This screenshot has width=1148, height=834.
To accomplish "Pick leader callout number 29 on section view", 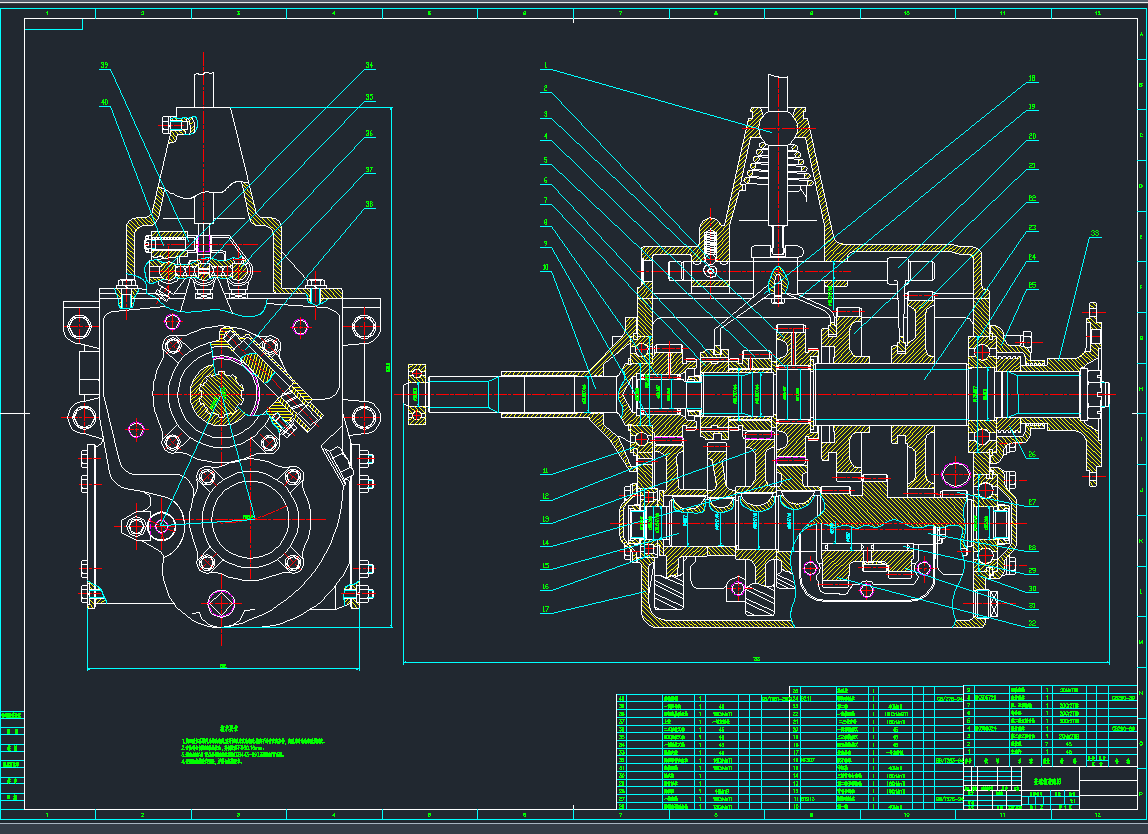I will click(1032, 570).
